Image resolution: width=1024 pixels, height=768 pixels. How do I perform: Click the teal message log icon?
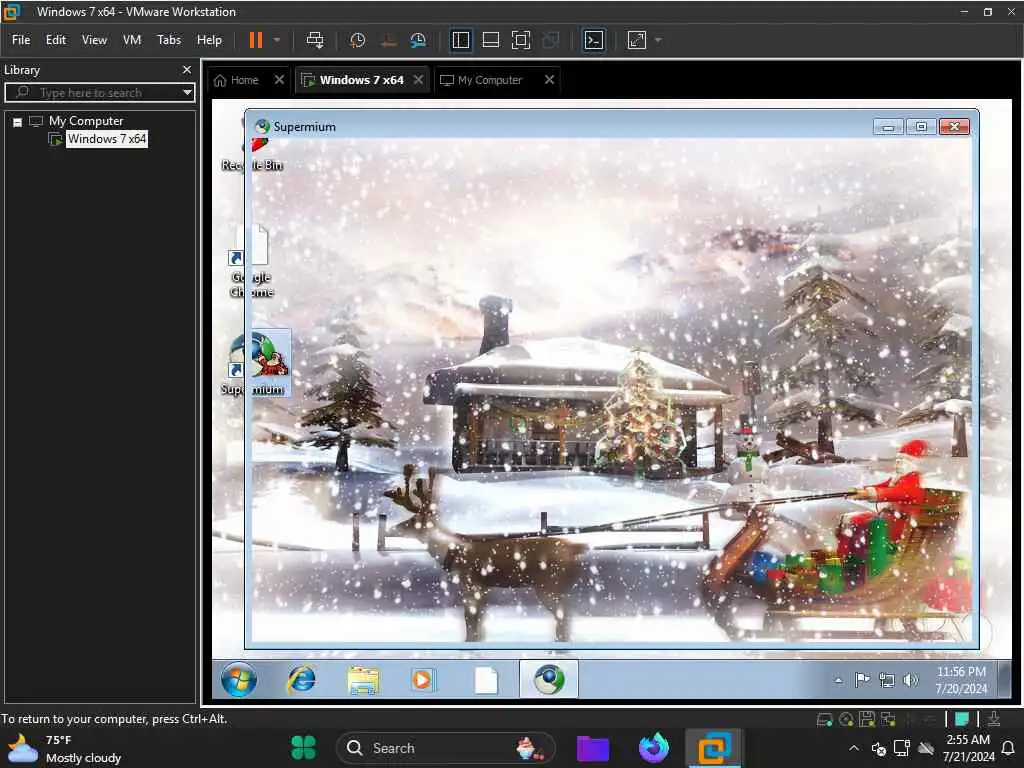point(961,719)
